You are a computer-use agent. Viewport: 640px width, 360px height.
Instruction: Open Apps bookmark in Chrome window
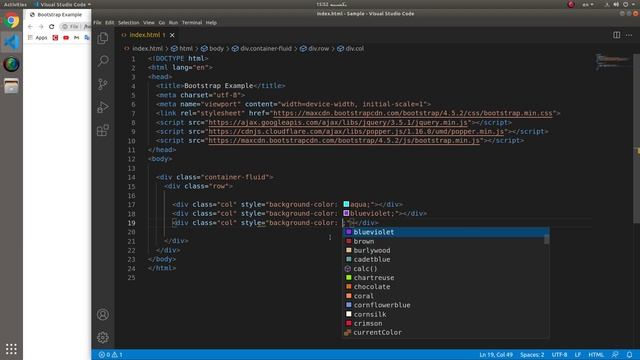coord(38,38)
